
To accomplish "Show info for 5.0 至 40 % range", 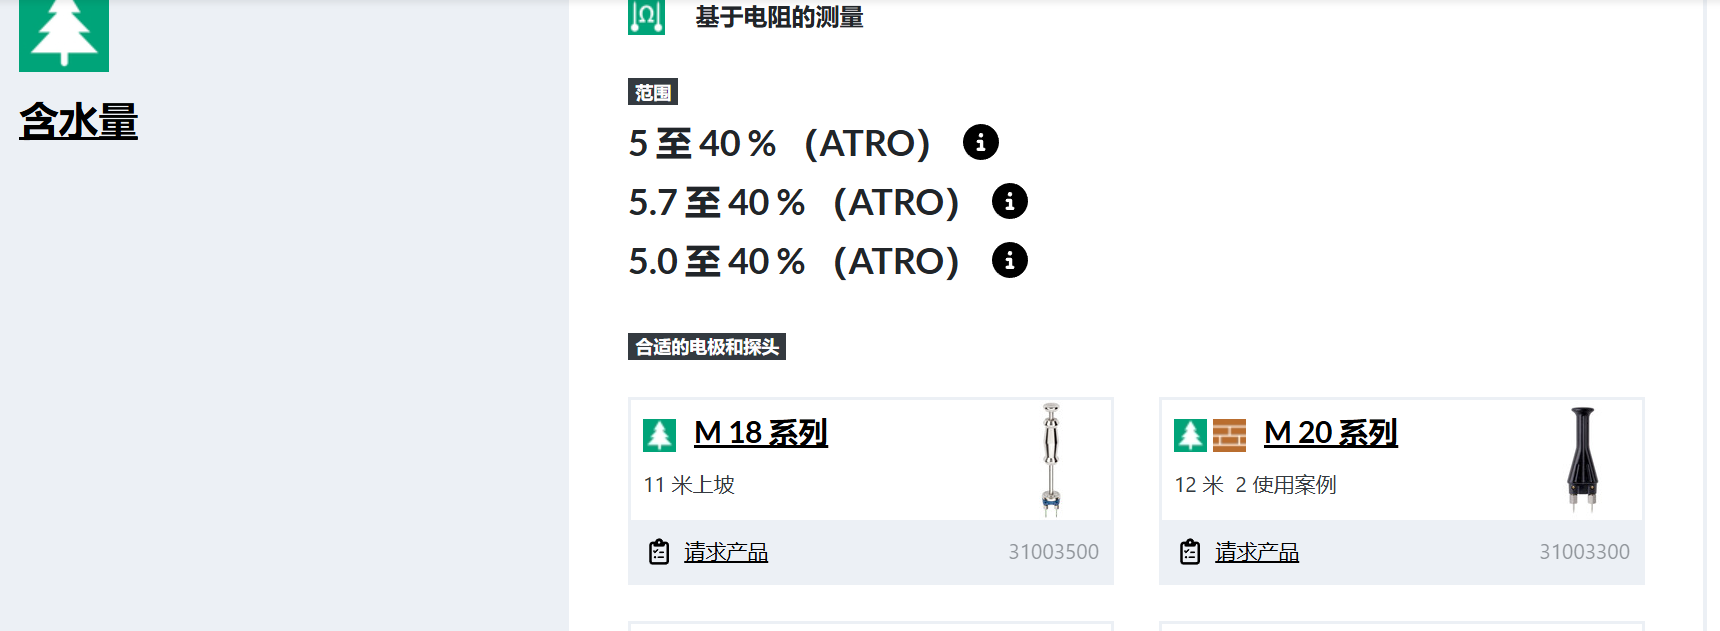I will point(1009,260).
